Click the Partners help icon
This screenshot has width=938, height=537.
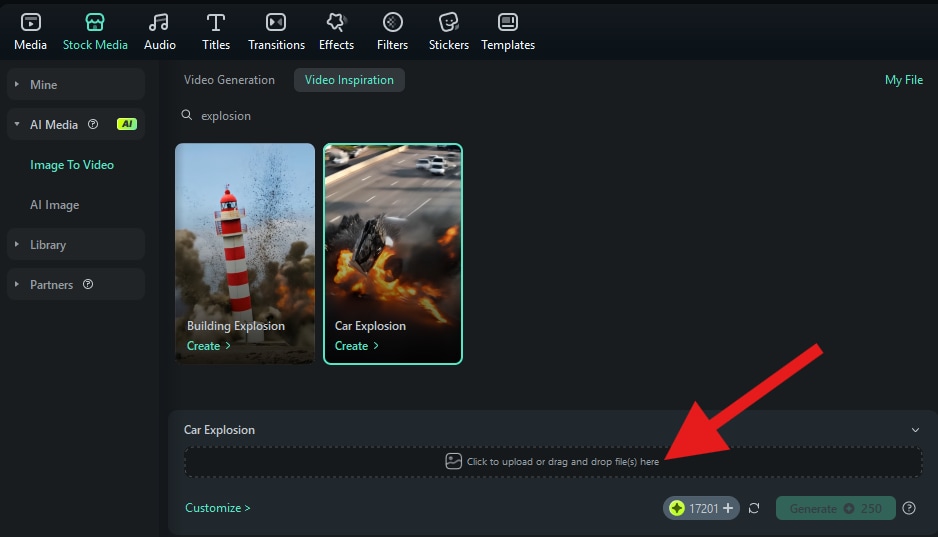tap(88, 284)
